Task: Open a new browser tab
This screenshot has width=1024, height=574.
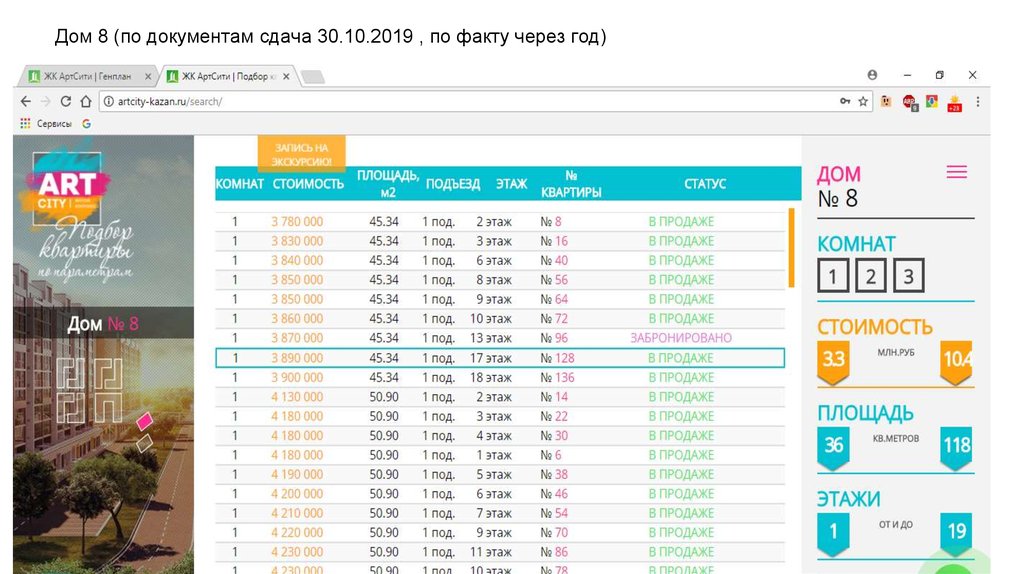Action: coord(312,77)
